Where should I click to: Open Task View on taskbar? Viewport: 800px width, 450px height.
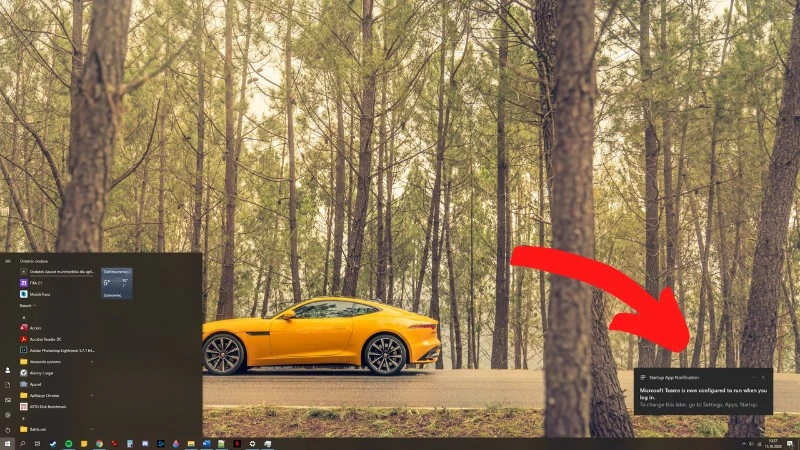(37, 444)
